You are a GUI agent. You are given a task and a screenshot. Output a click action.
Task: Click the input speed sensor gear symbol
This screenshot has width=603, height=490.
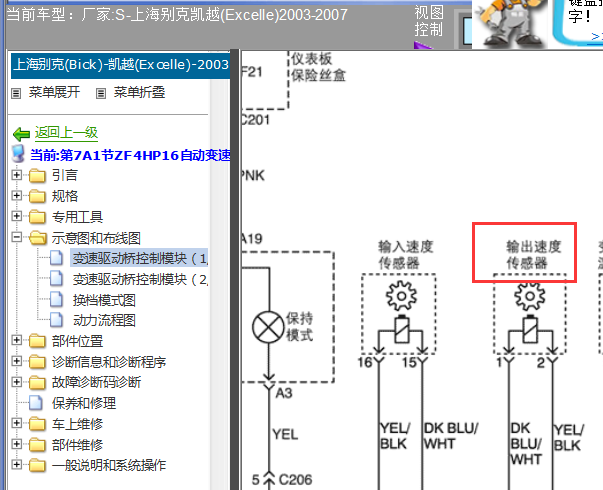tap(401, 296)
